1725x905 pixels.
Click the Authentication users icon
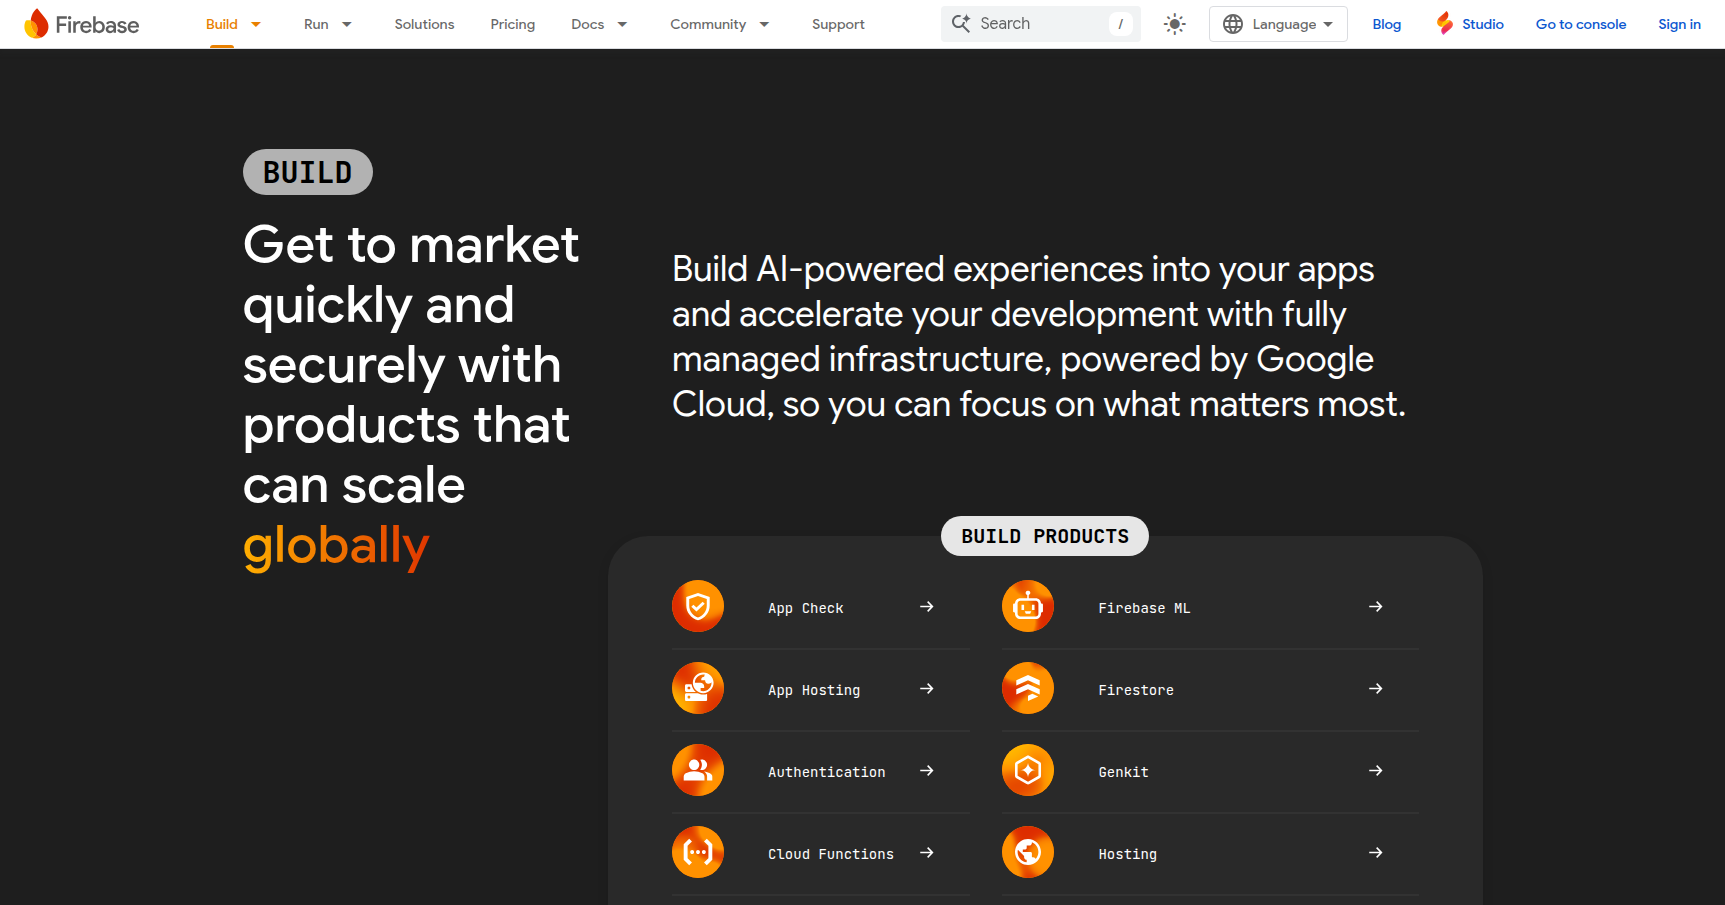pyautogui.click(x=697, y=770)
